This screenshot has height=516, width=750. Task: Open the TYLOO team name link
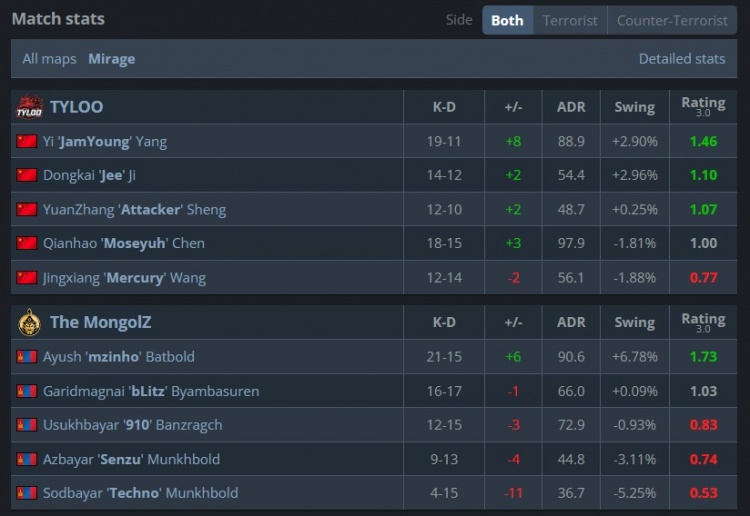click(x=76, y=107)
